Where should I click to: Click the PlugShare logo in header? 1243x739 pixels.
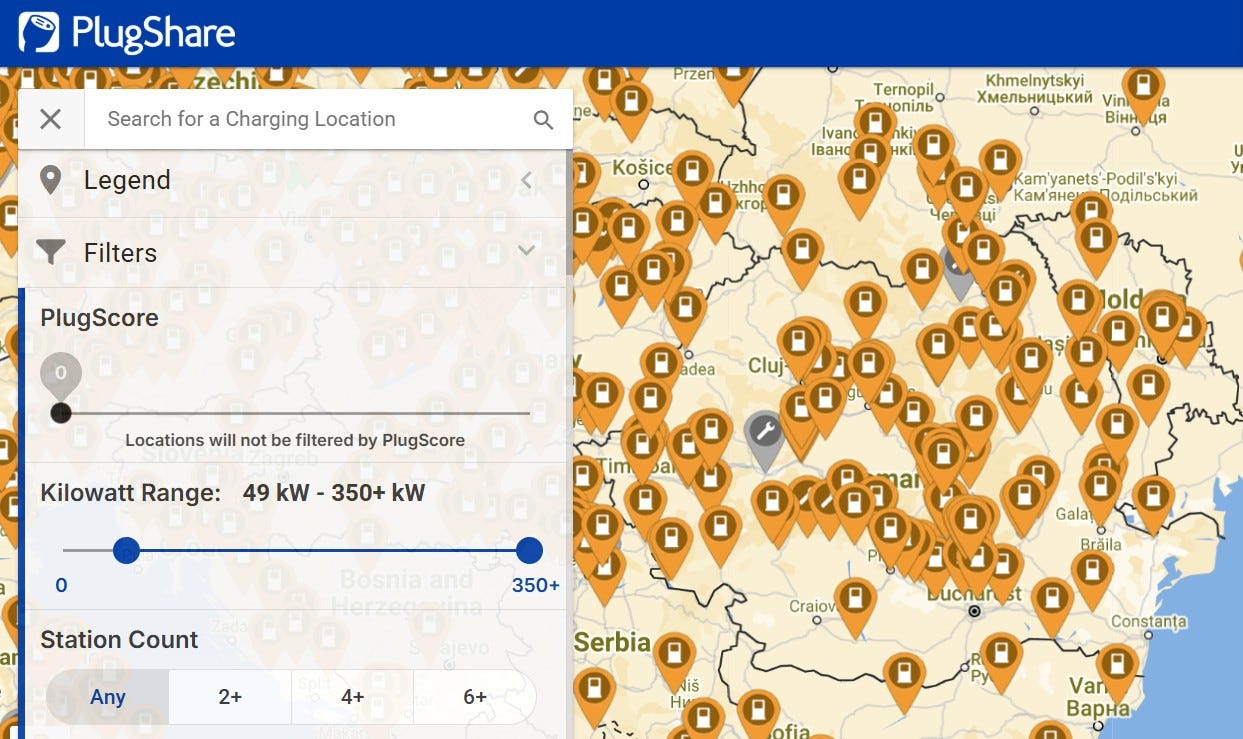pos(127,33)
